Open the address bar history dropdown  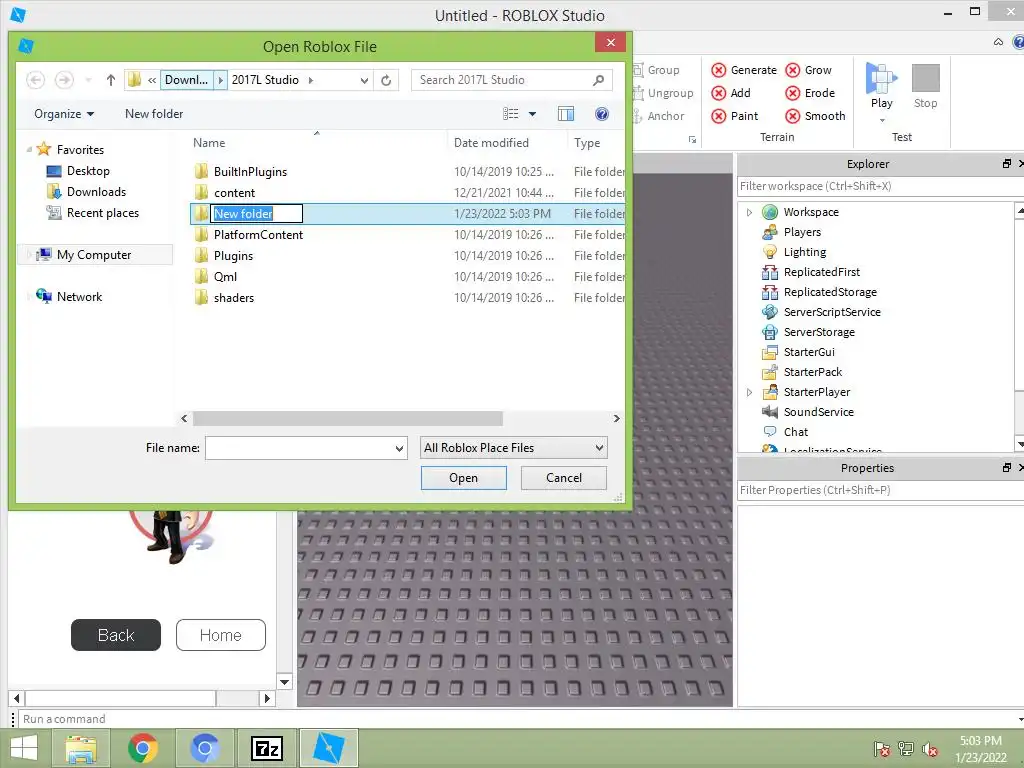pyautogui.click(x=364, y=80)
